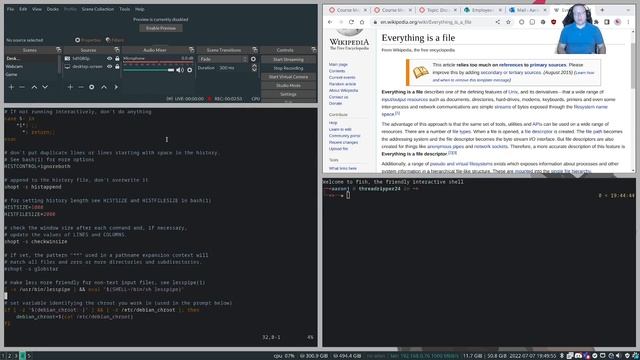This screenshot has height=360, width=640.
Task: Go back in the browser
Action: (x=330, y=22)
